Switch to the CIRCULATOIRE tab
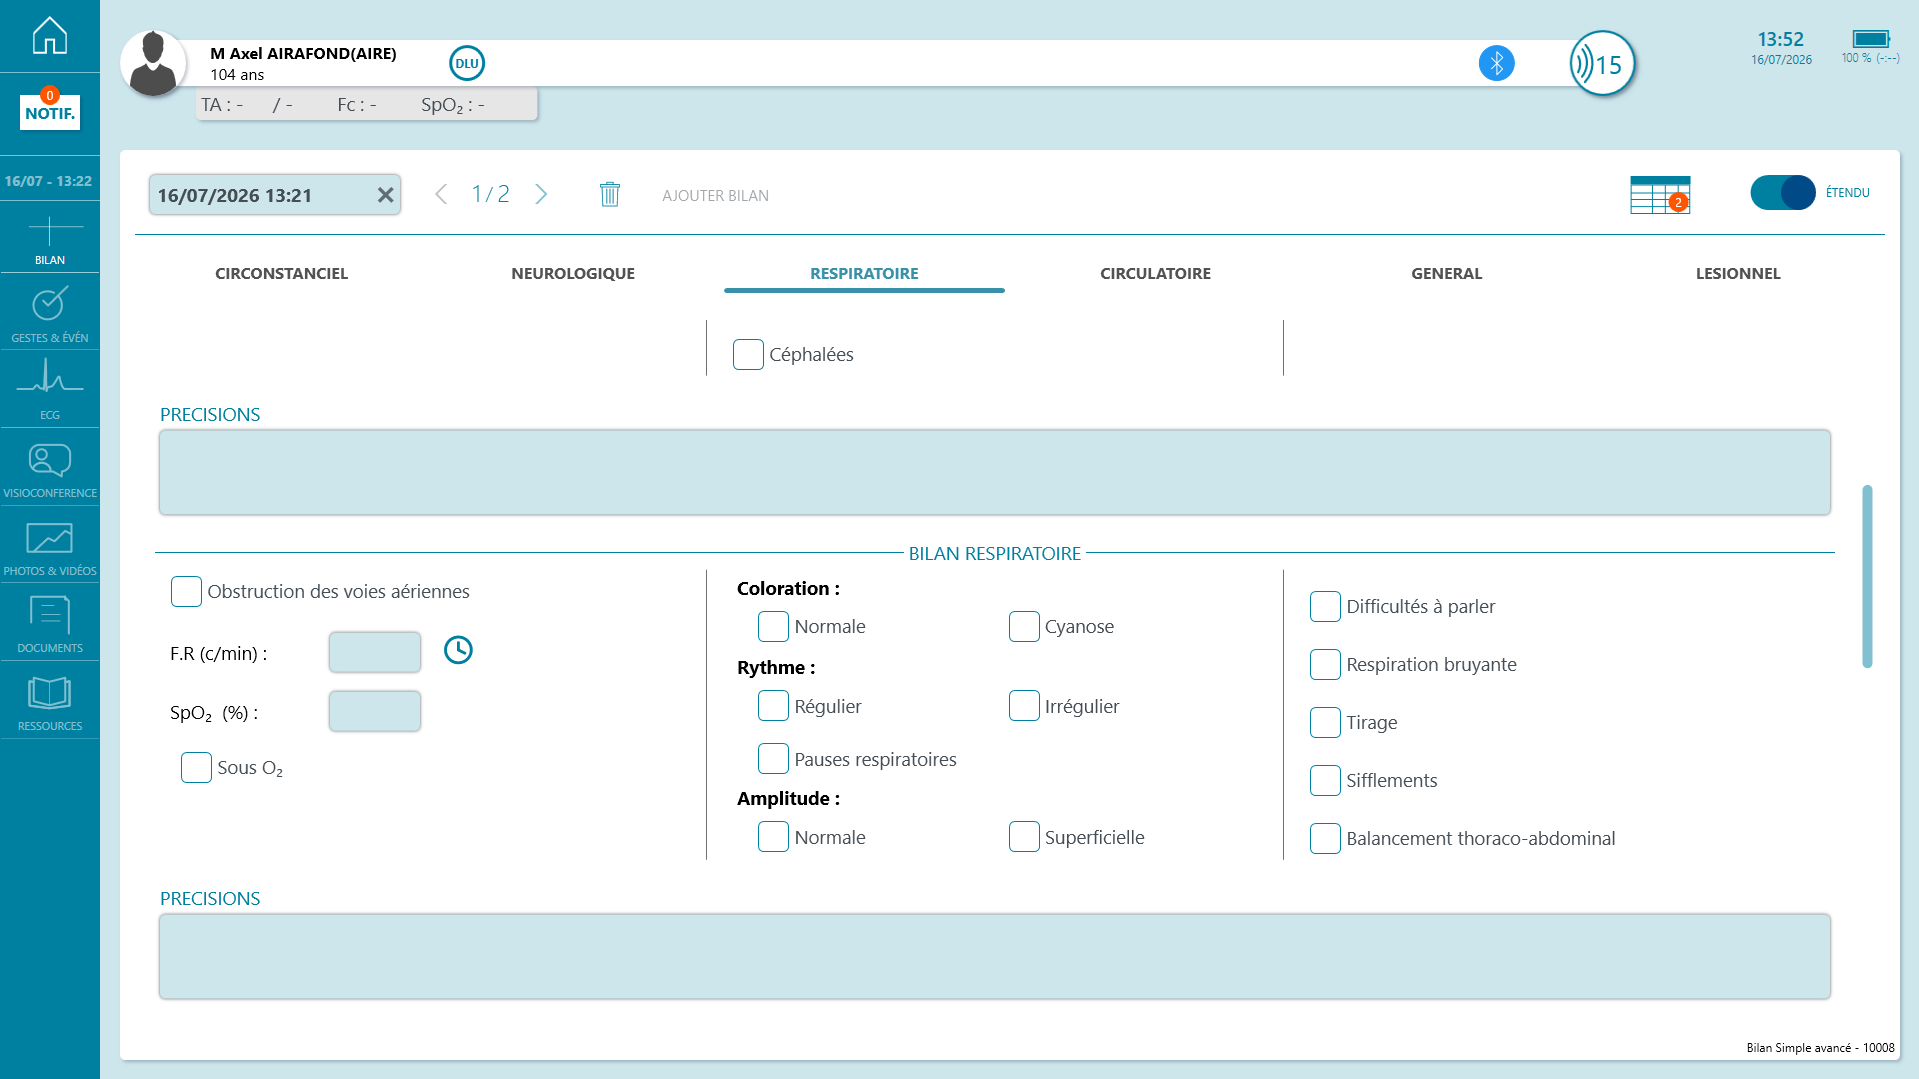The width and height of the screenshot is (1919, 1079). tap(1155, 273)
